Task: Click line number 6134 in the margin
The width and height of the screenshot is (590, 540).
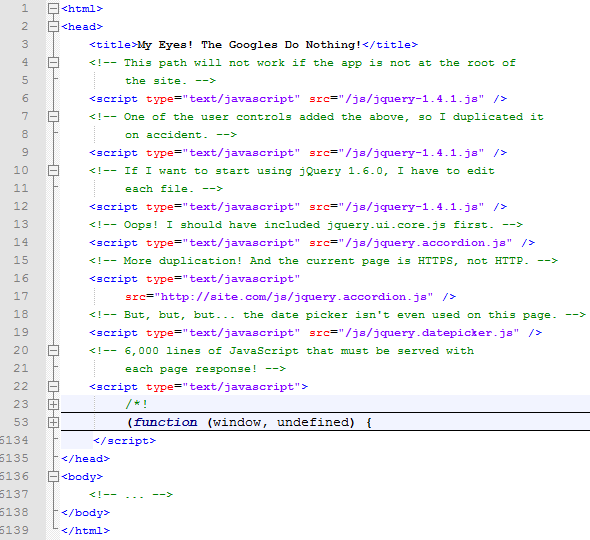Action: (14, 440)
